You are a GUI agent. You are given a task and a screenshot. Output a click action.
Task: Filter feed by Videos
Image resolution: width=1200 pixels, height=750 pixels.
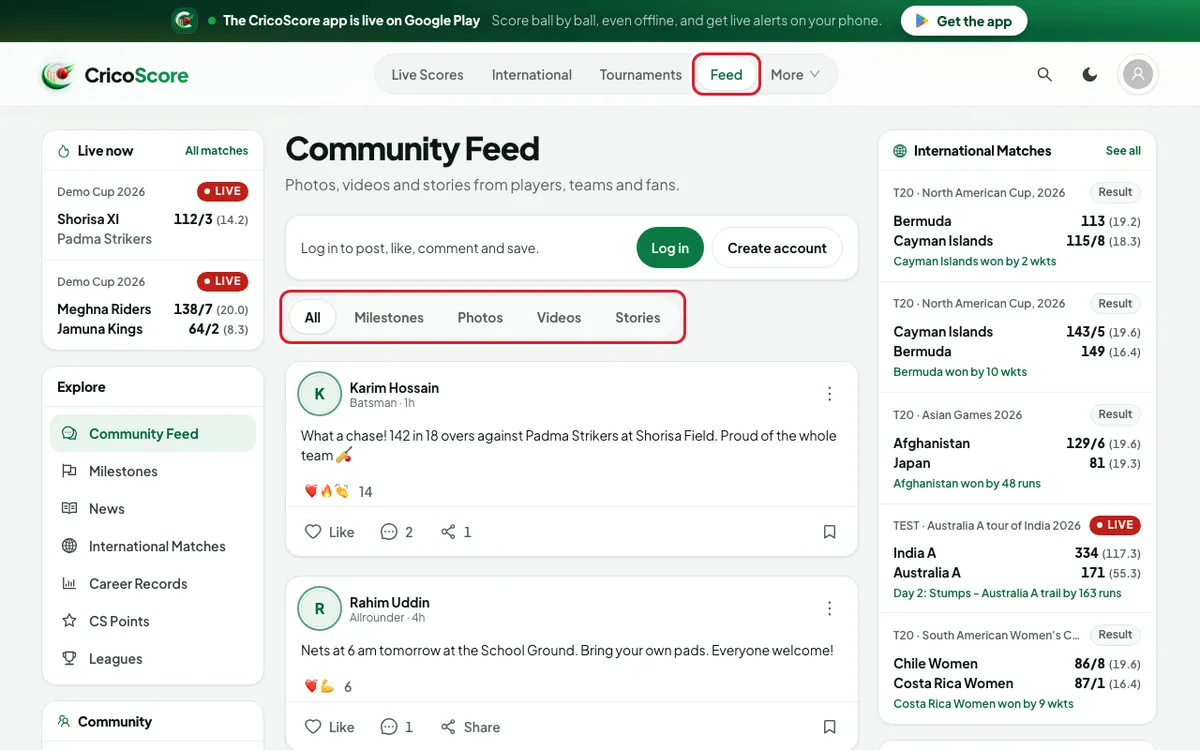click(x=559, y=318)
